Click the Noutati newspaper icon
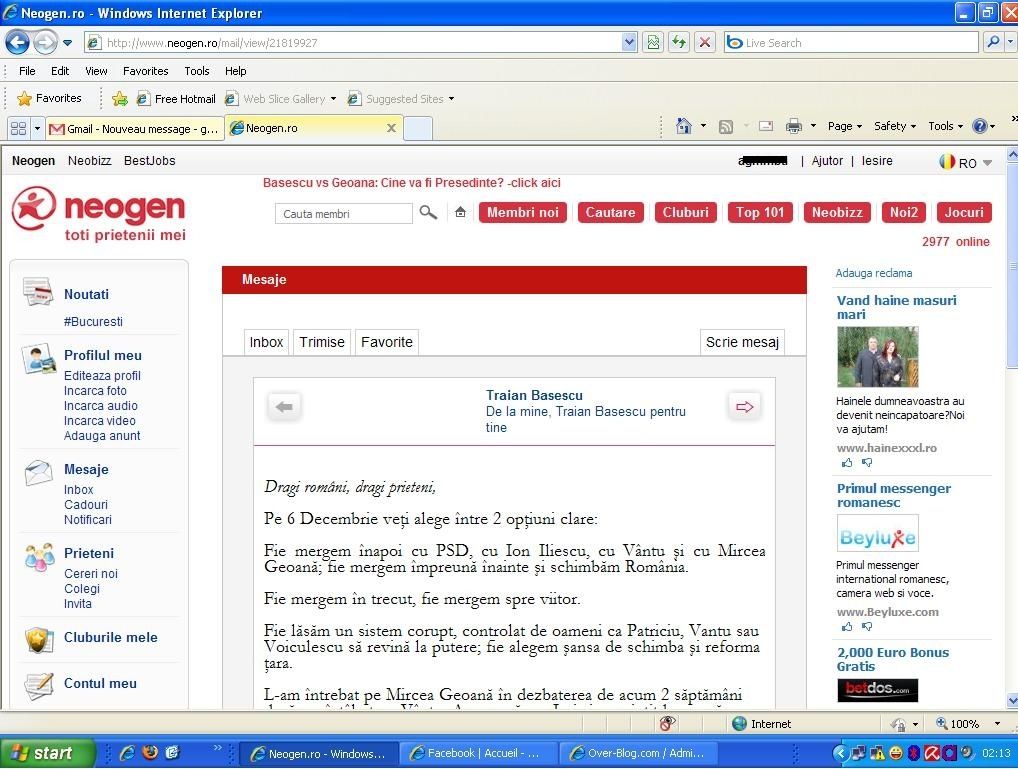 pos(38,292)
